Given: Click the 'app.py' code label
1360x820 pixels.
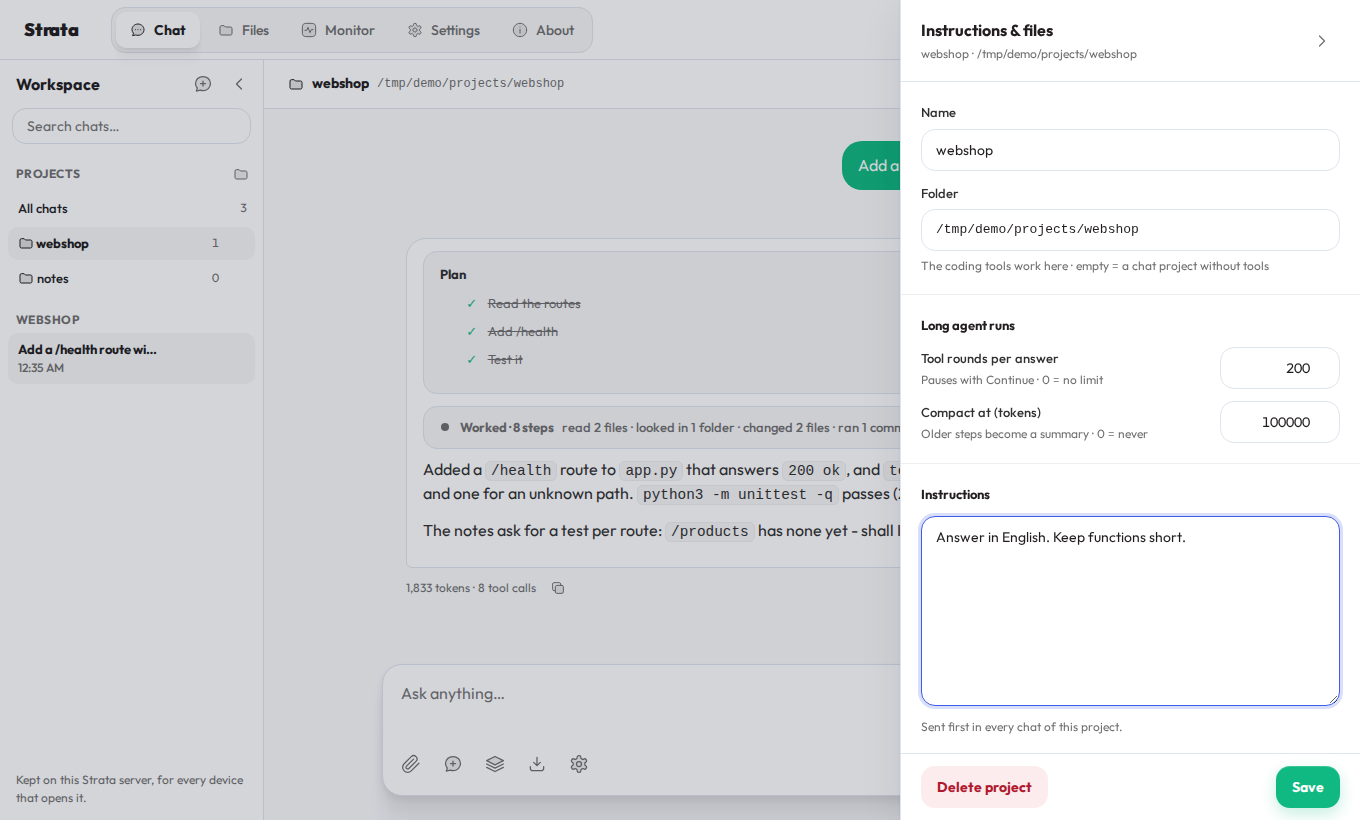Looking at the screenshot, I should 651,470.
